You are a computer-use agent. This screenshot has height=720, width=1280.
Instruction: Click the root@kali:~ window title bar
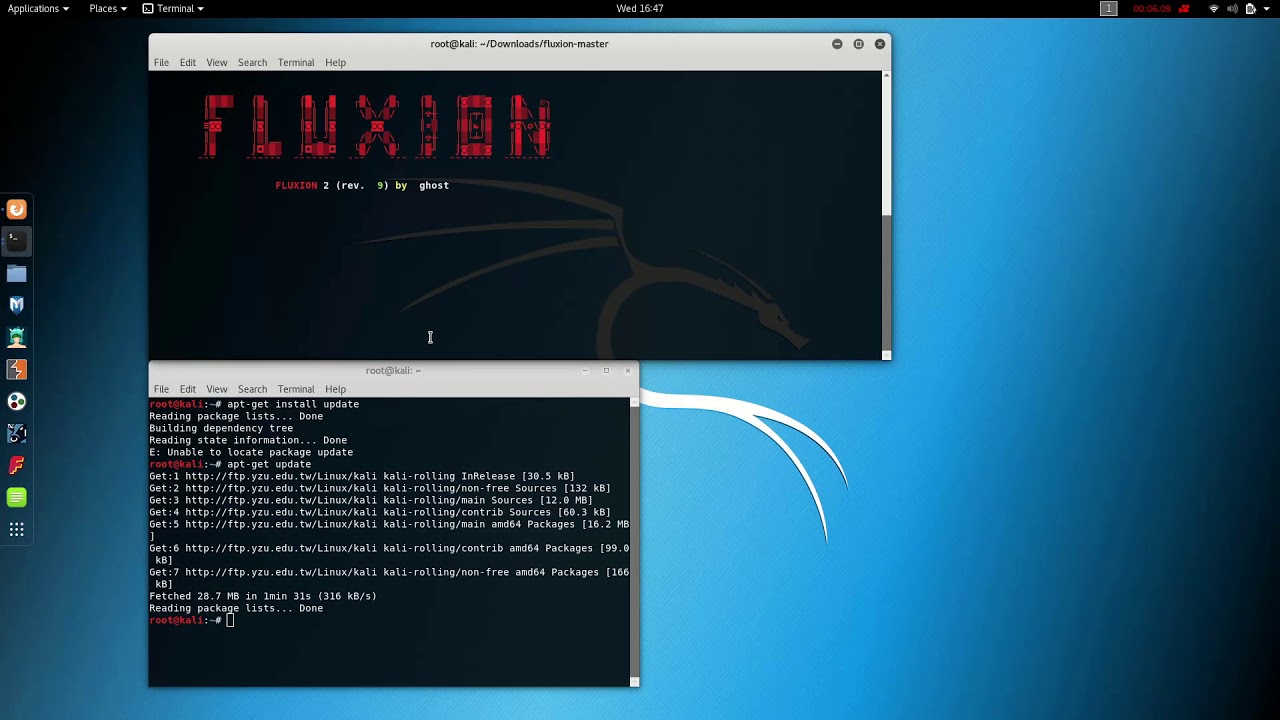click(x=393, y=371)
